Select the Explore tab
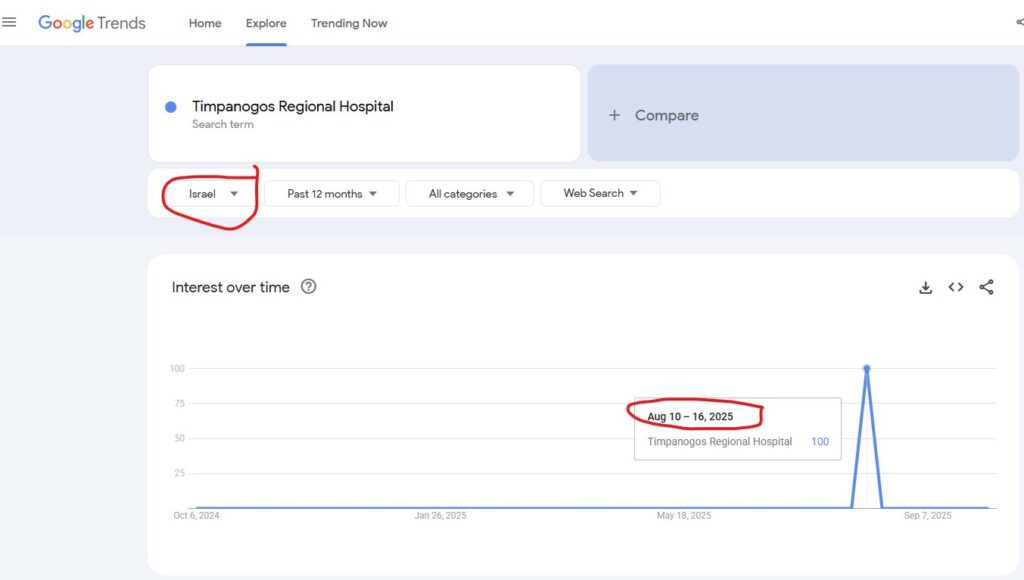 click(x=266, y=23)
